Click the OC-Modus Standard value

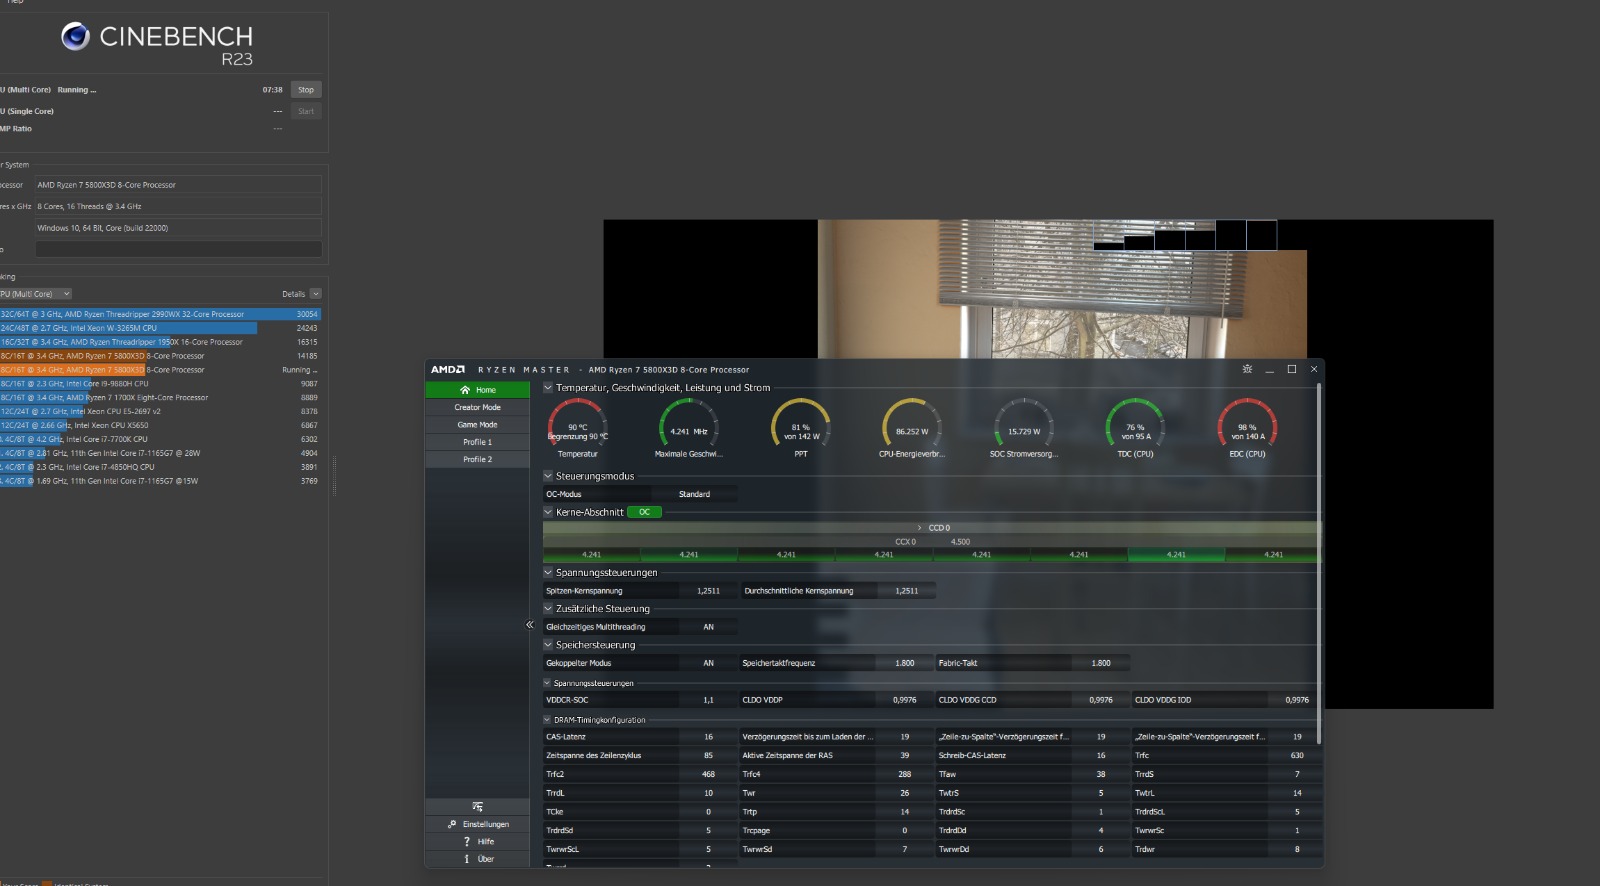pyautogui.click(x=694, y=494)
